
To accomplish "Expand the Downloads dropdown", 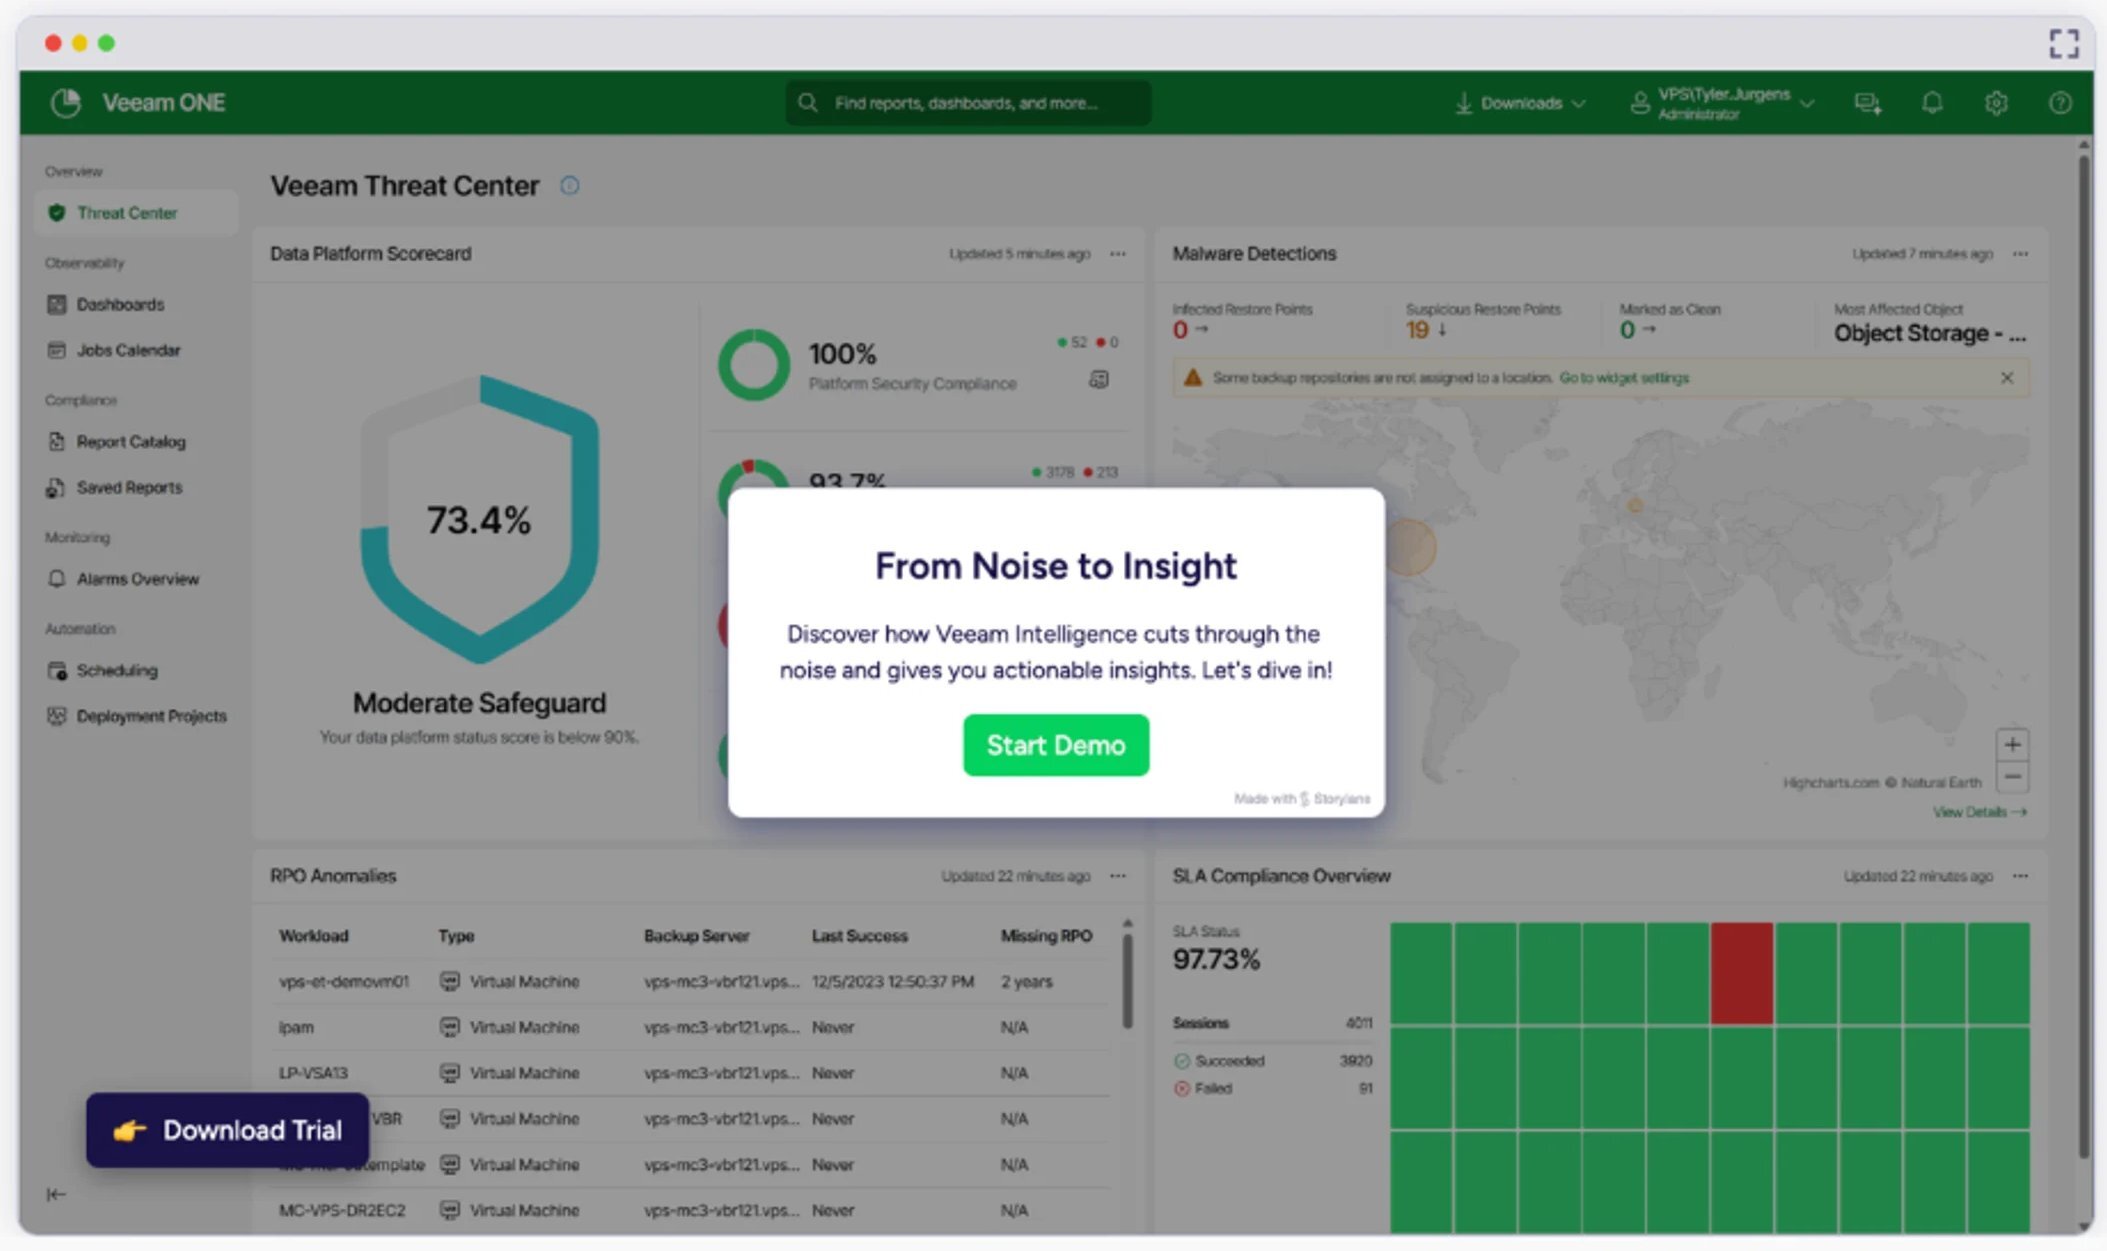I will click(1520, 103).
